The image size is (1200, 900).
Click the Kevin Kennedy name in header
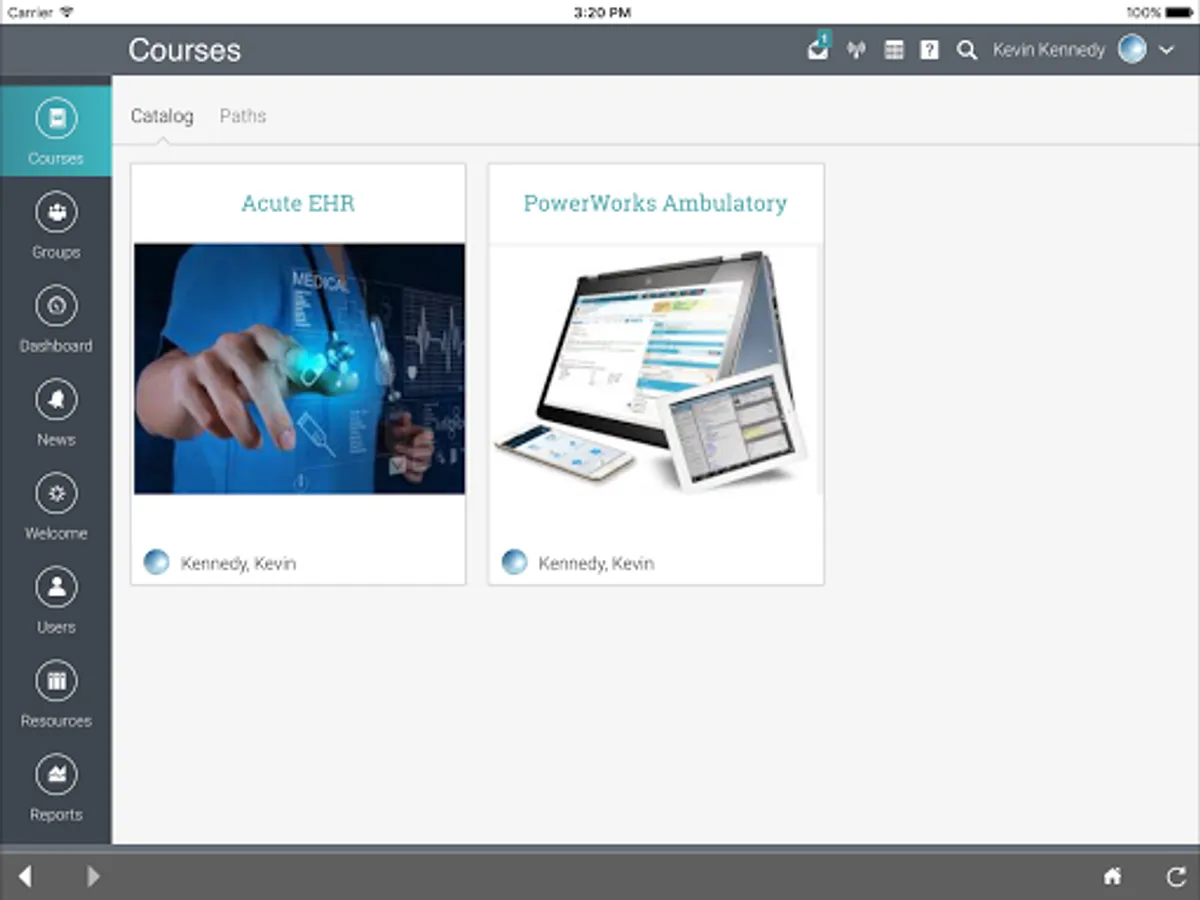coord(1049,50)
